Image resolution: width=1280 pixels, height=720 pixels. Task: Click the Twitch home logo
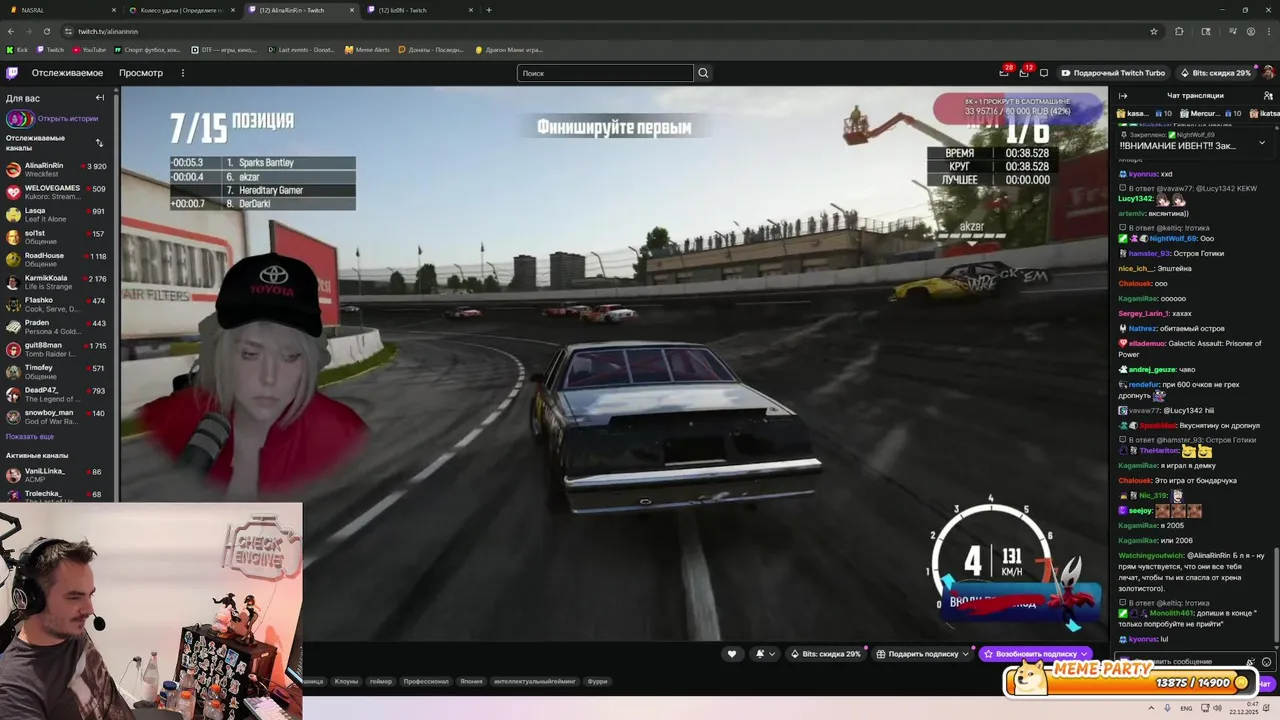(12, 73)
